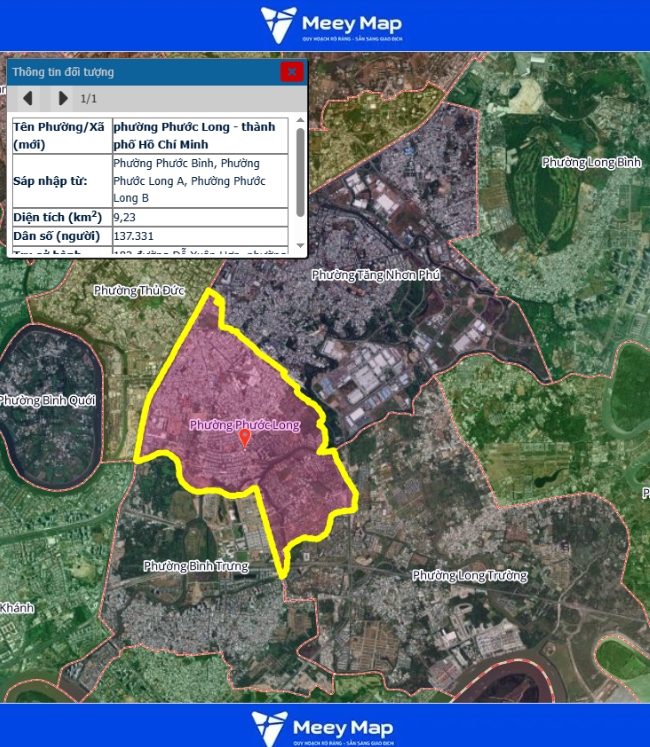Select Phường Thủ Đức on the map

(x=133, y=291)
